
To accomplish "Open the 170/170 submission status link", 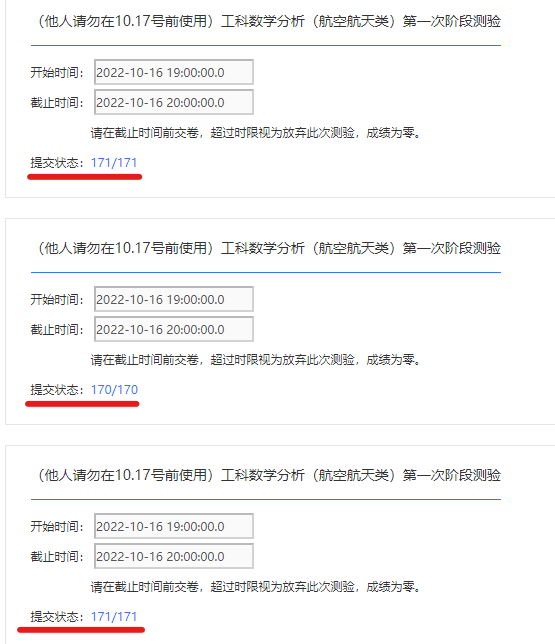I will (x=114, y=389).
